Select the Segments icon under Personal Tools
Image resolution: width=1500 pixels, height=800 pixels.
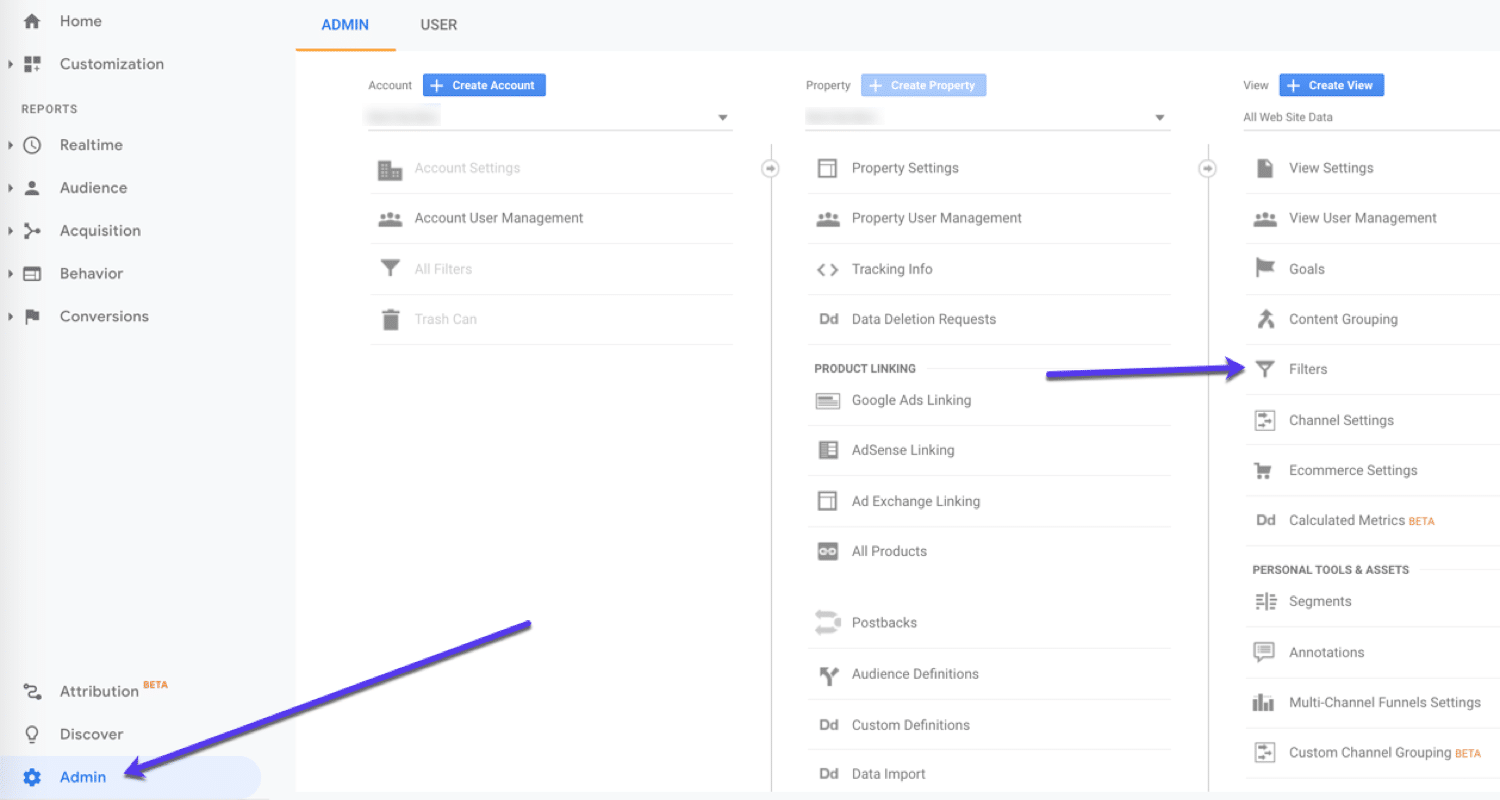click(x=1263, y=601)
